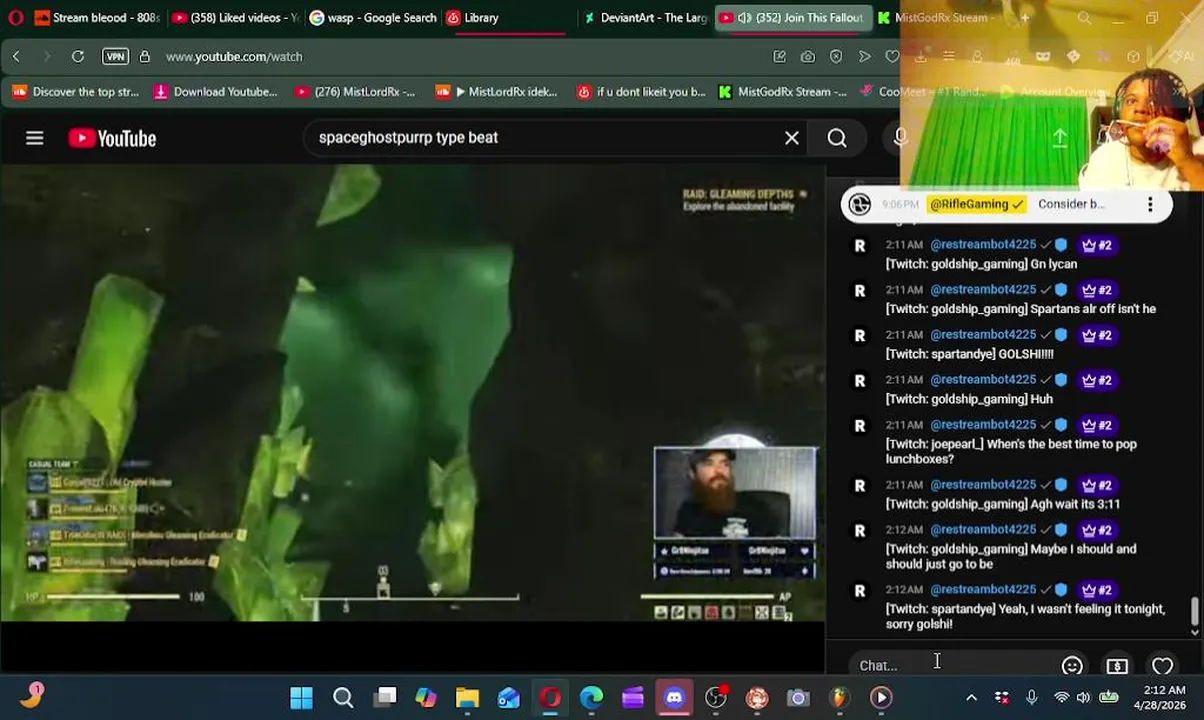Send a heart reaction in chat
Screen dimensions: 1204x720
pyautogui.click(x=1162, y=666)
